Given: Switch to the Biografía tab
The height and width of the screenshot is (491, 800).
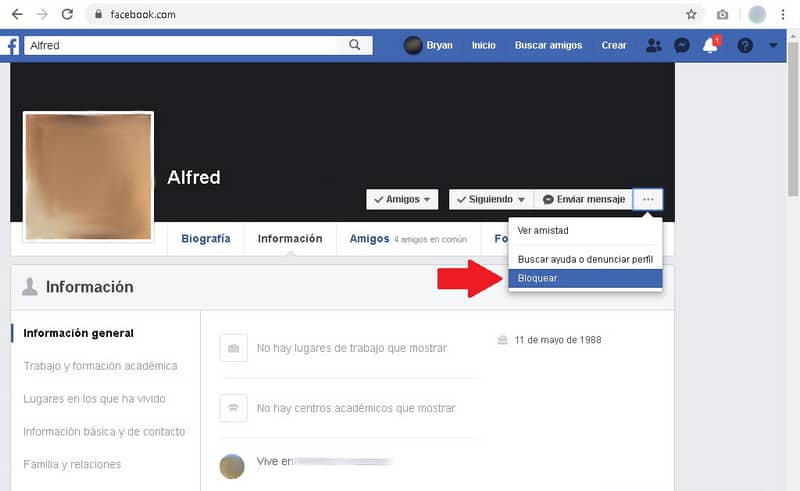Looking at the screenshot, I should point(206,239).
